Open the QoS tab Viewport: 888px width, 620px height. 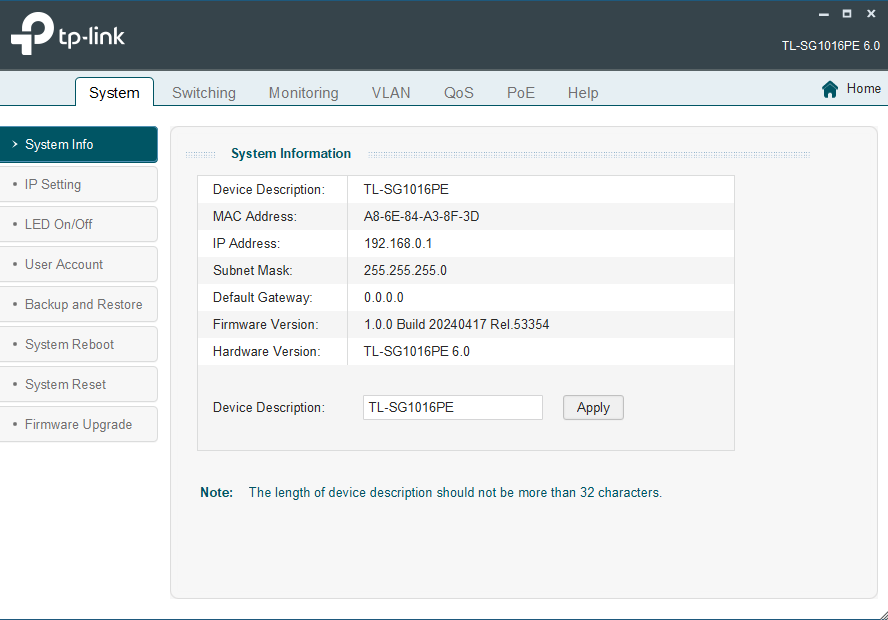[458, 92]
